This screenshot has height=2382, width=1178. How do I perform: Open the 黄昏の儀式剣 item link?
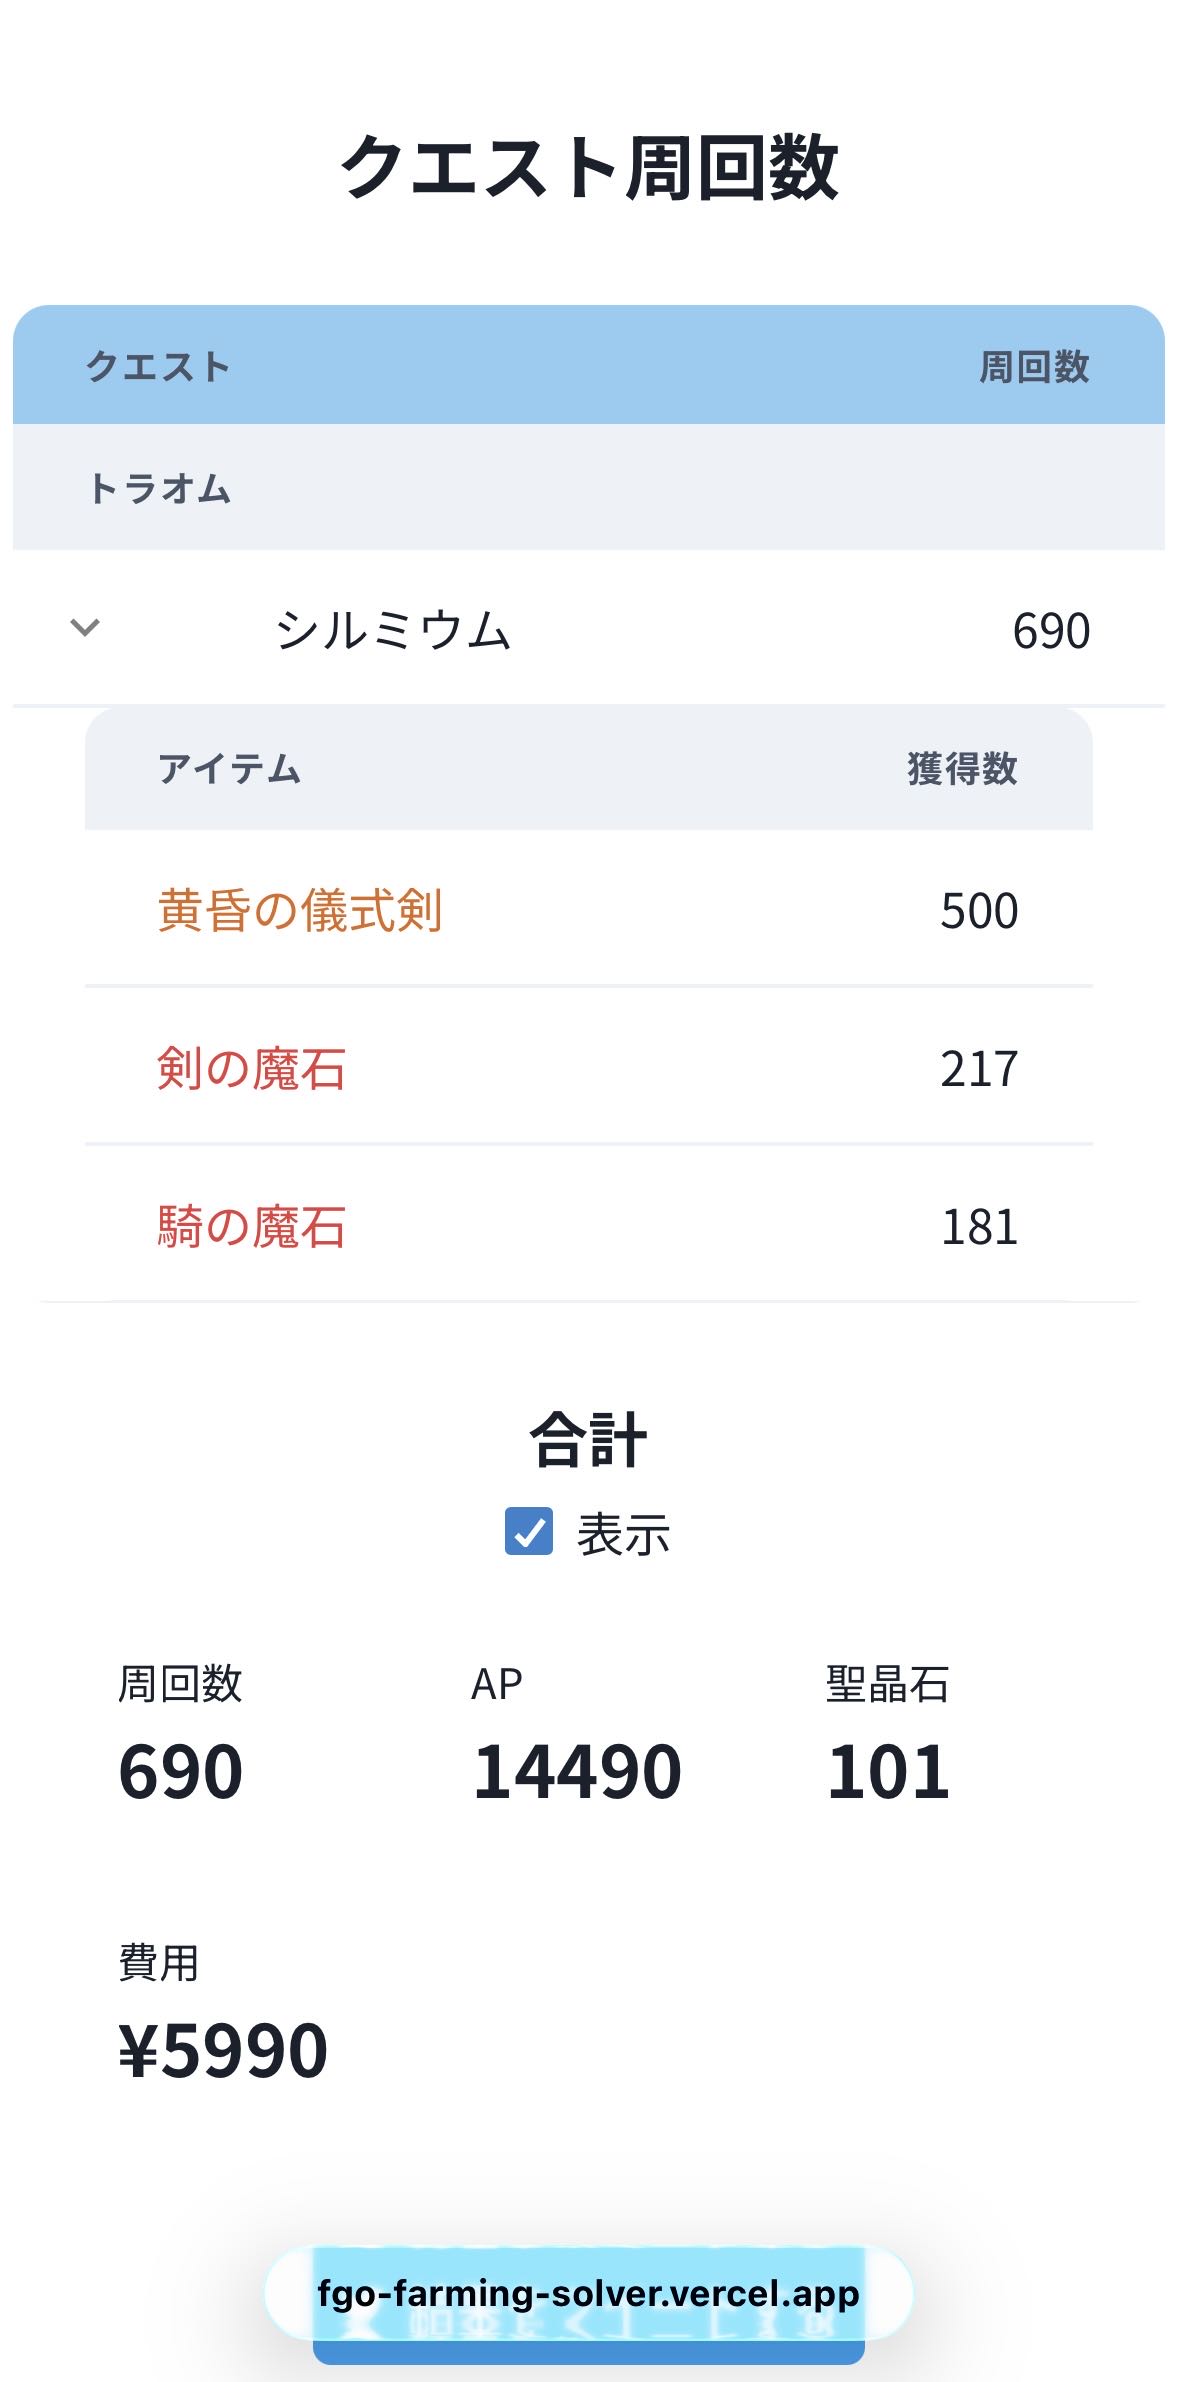(x=300, y=910)
